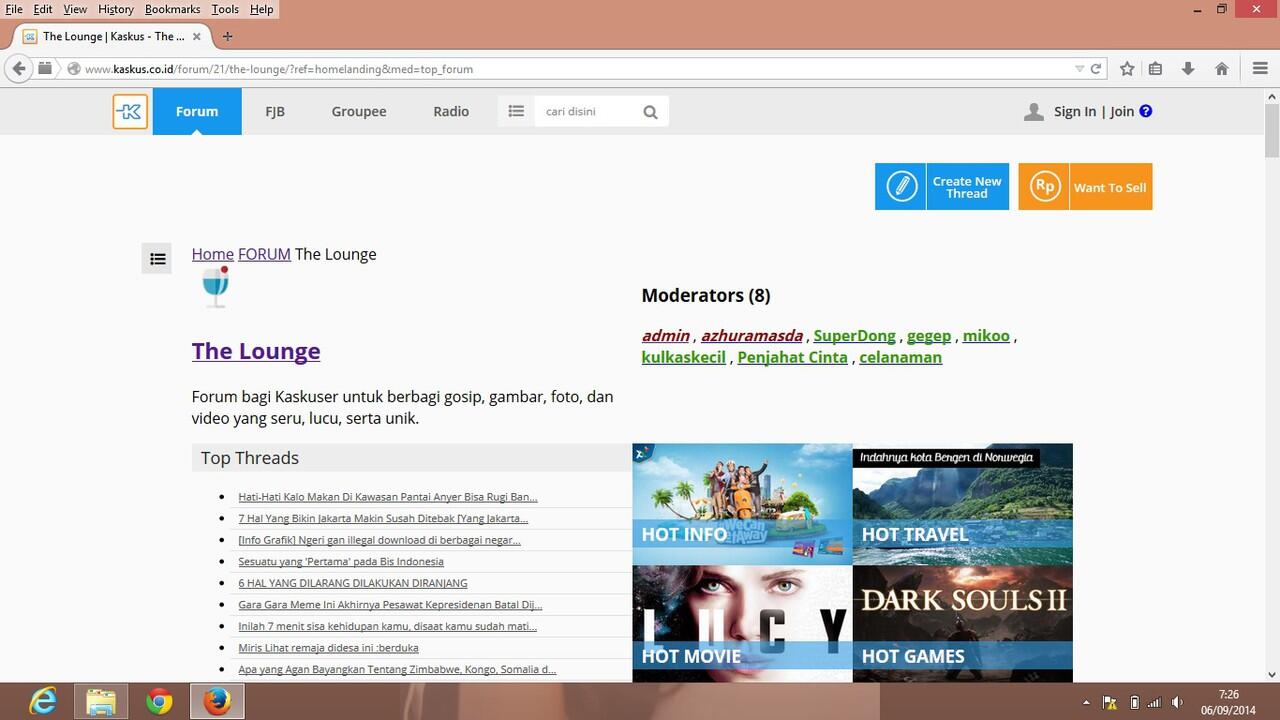The image size is (1280, 720).
Task: Open the History menu
Action: [116, 9]
